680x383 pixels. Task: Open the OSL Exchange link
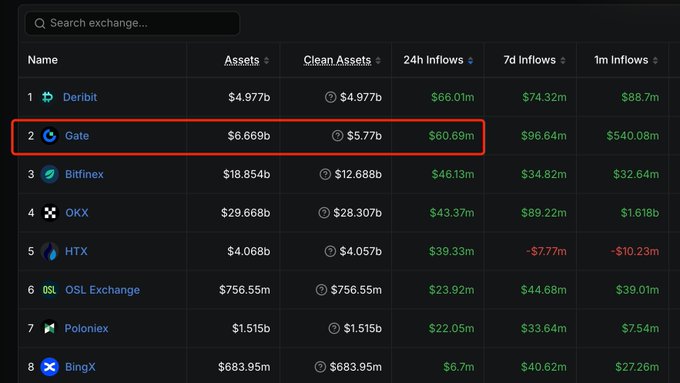click(x=102, y=290)
